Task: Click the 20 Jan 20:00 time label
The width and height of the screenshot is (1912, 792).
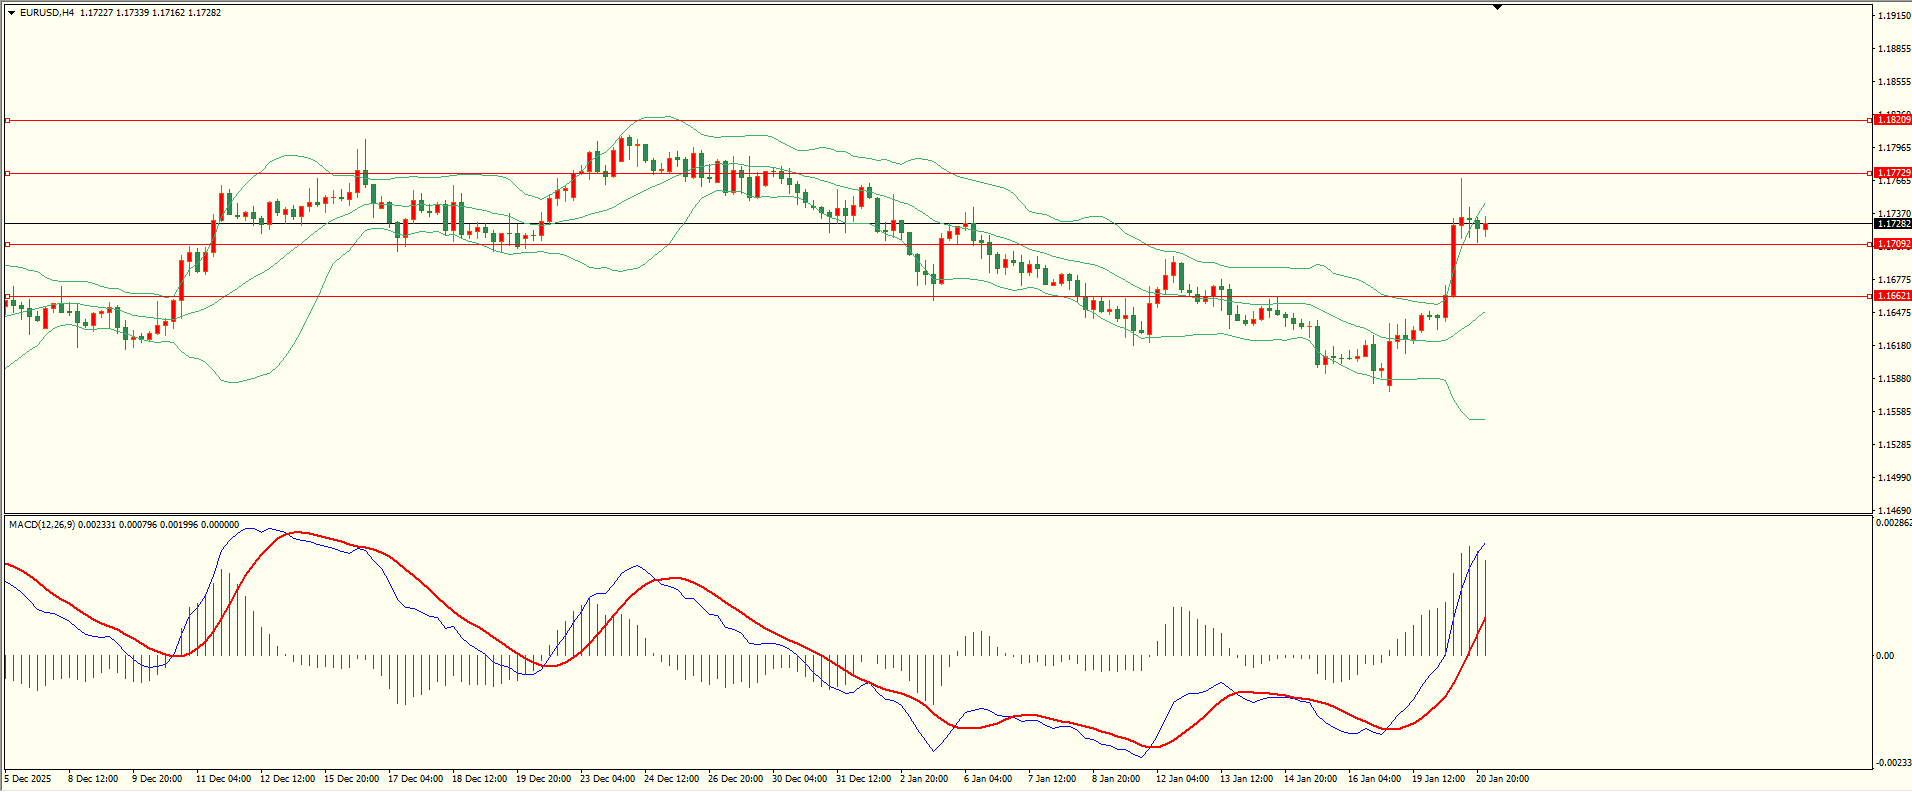Action: (1502, 778)
